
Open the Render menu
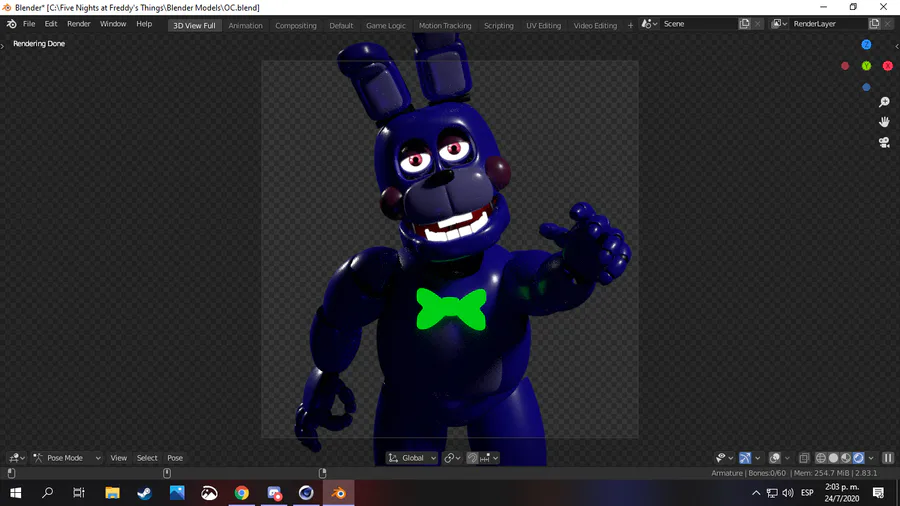pos(79,24)
